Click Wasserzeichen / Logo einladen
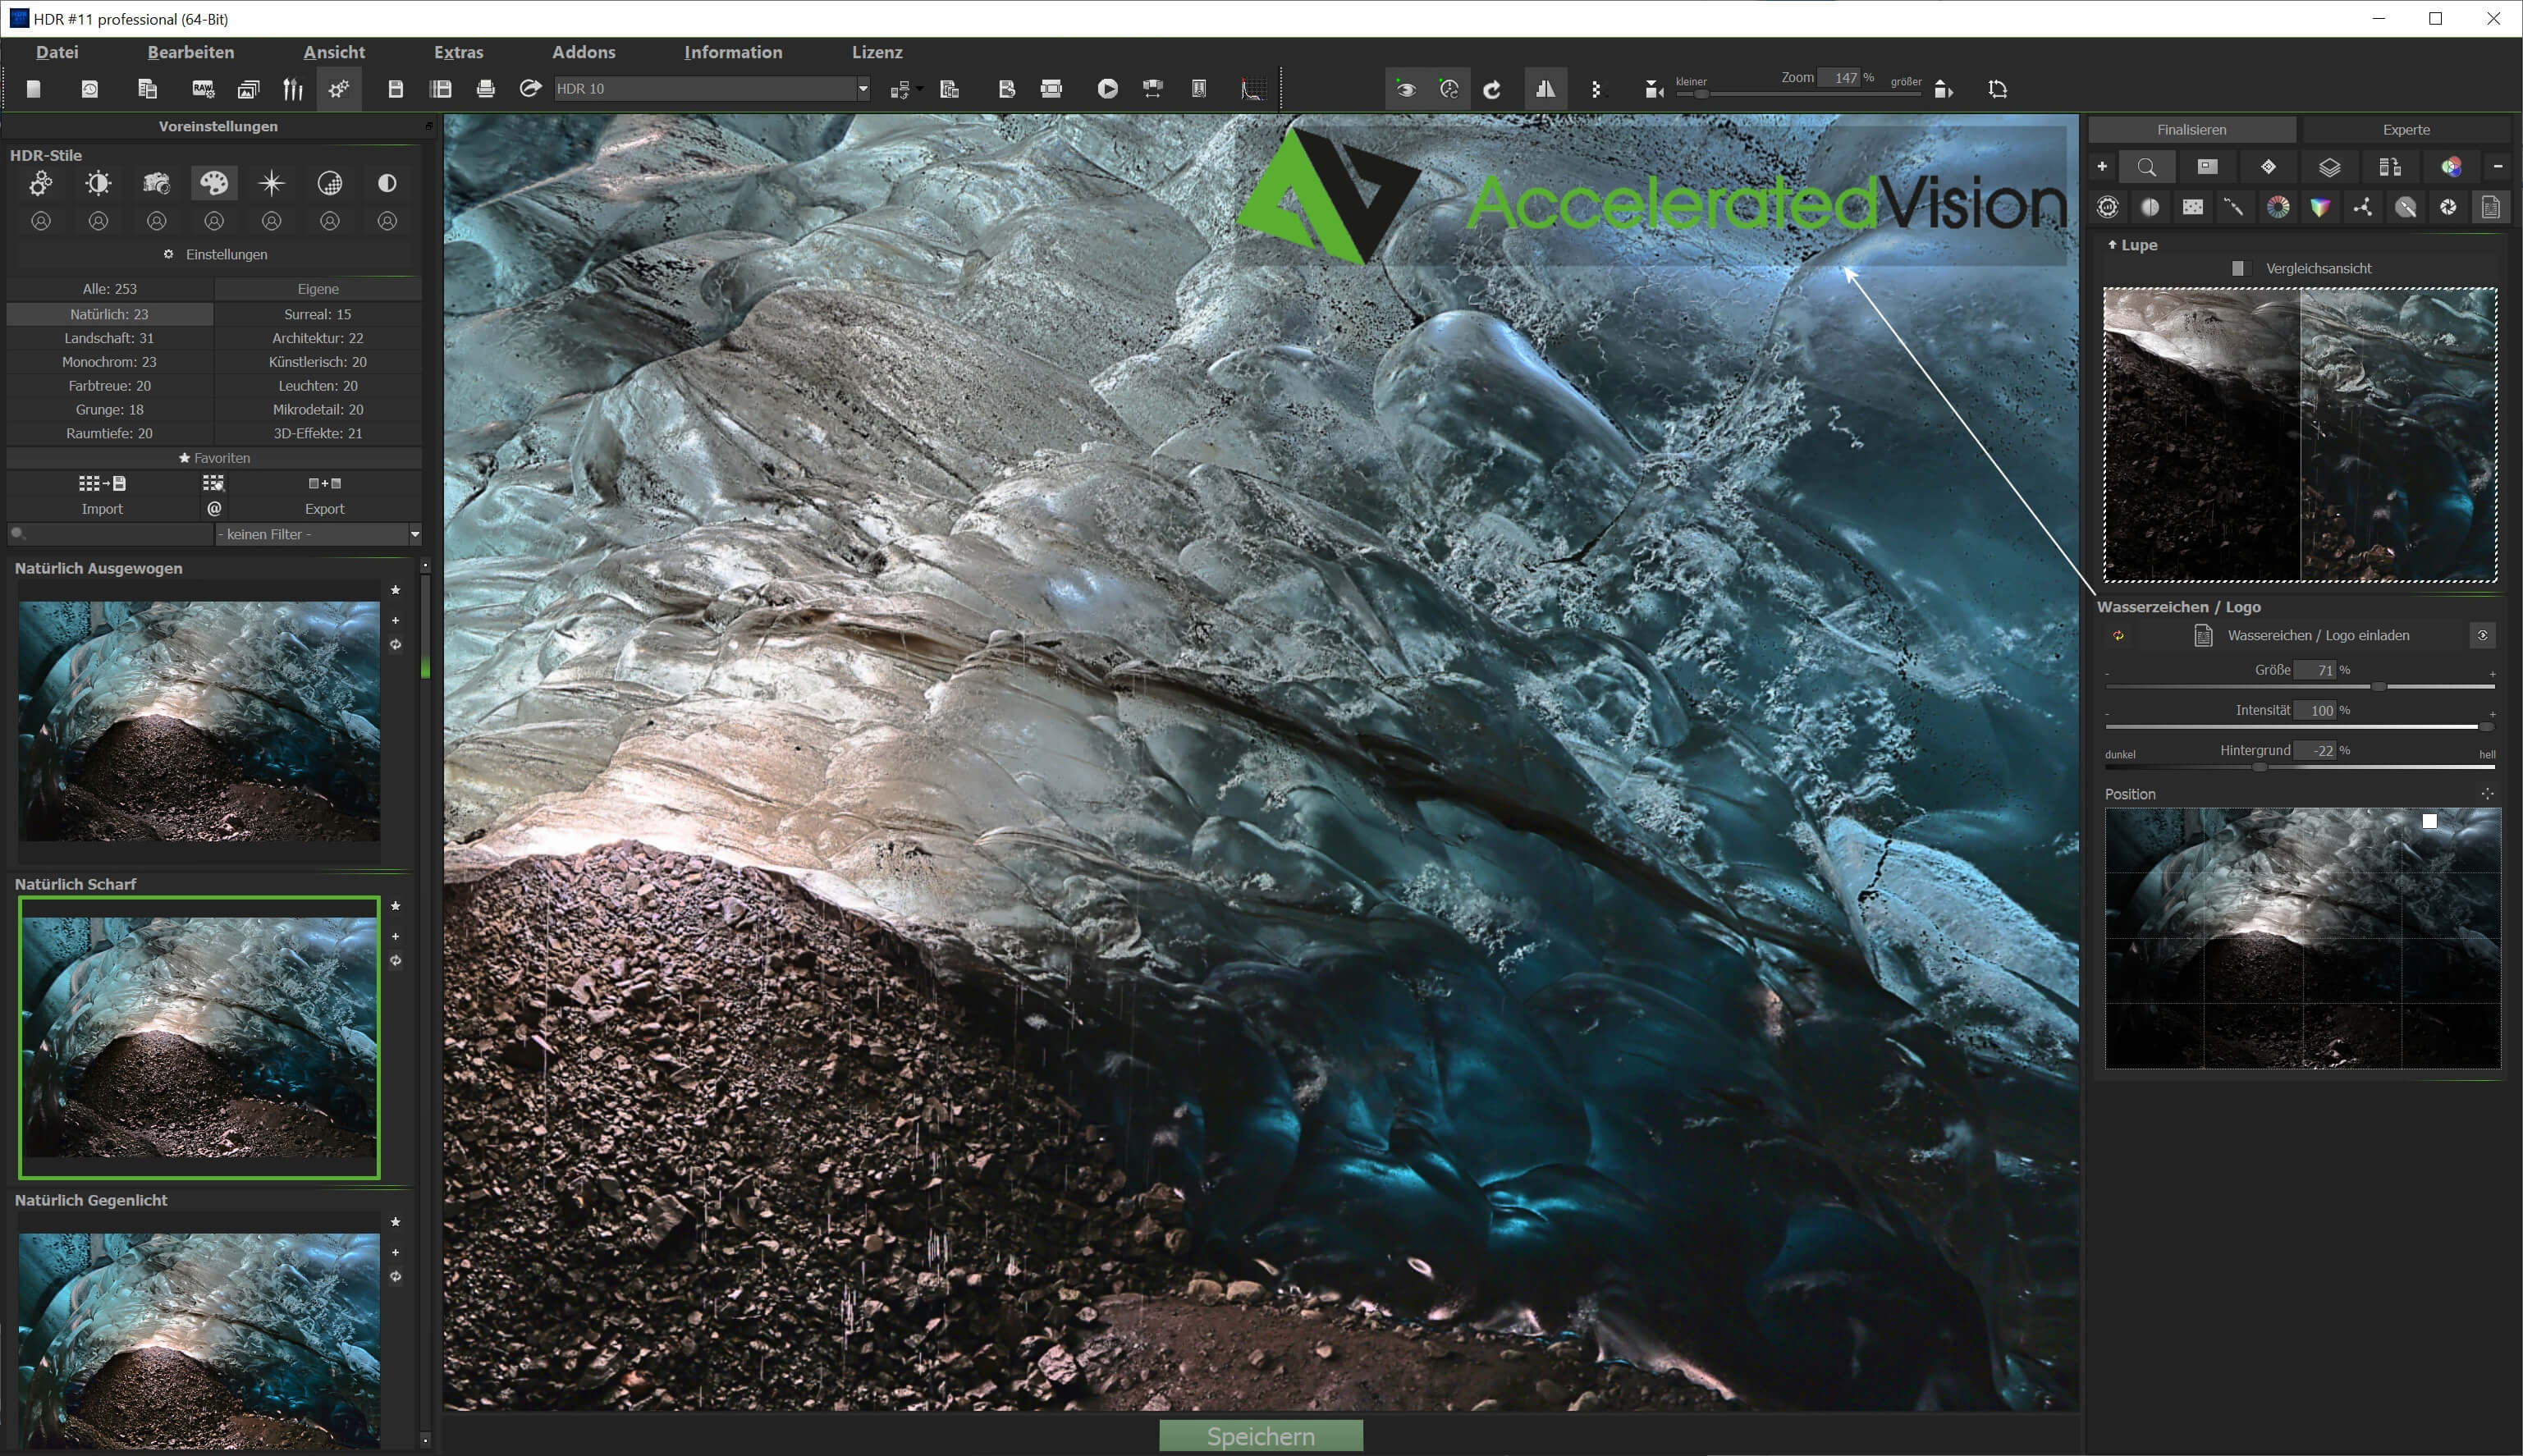The height and width of the screenshot is (1456, 2523). (2317, 635)
